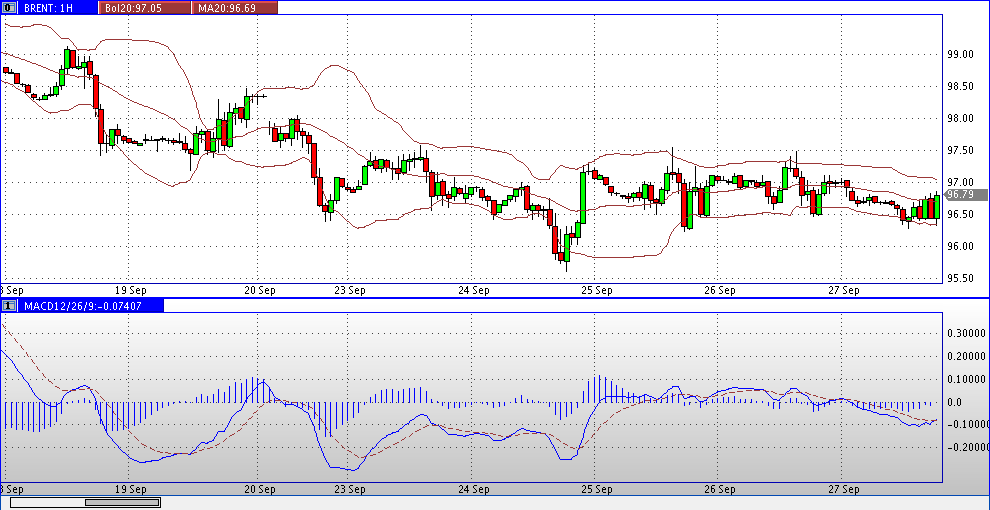Click 26 Sep on price chart date axis
Image resolution: width=990 pixels, height=510 pixels.
click(720, 290)
